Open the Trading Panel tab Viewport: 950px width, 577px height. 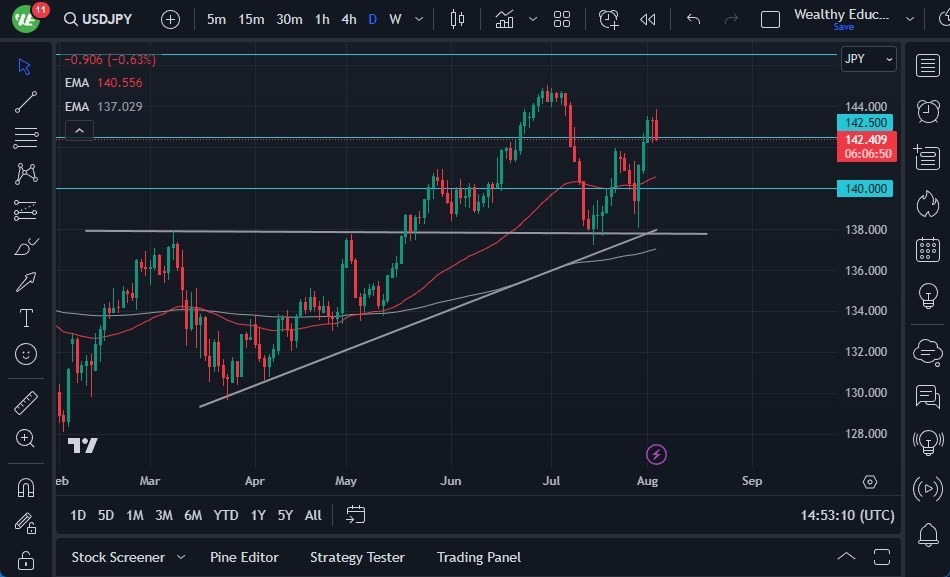tap(478, 557)
